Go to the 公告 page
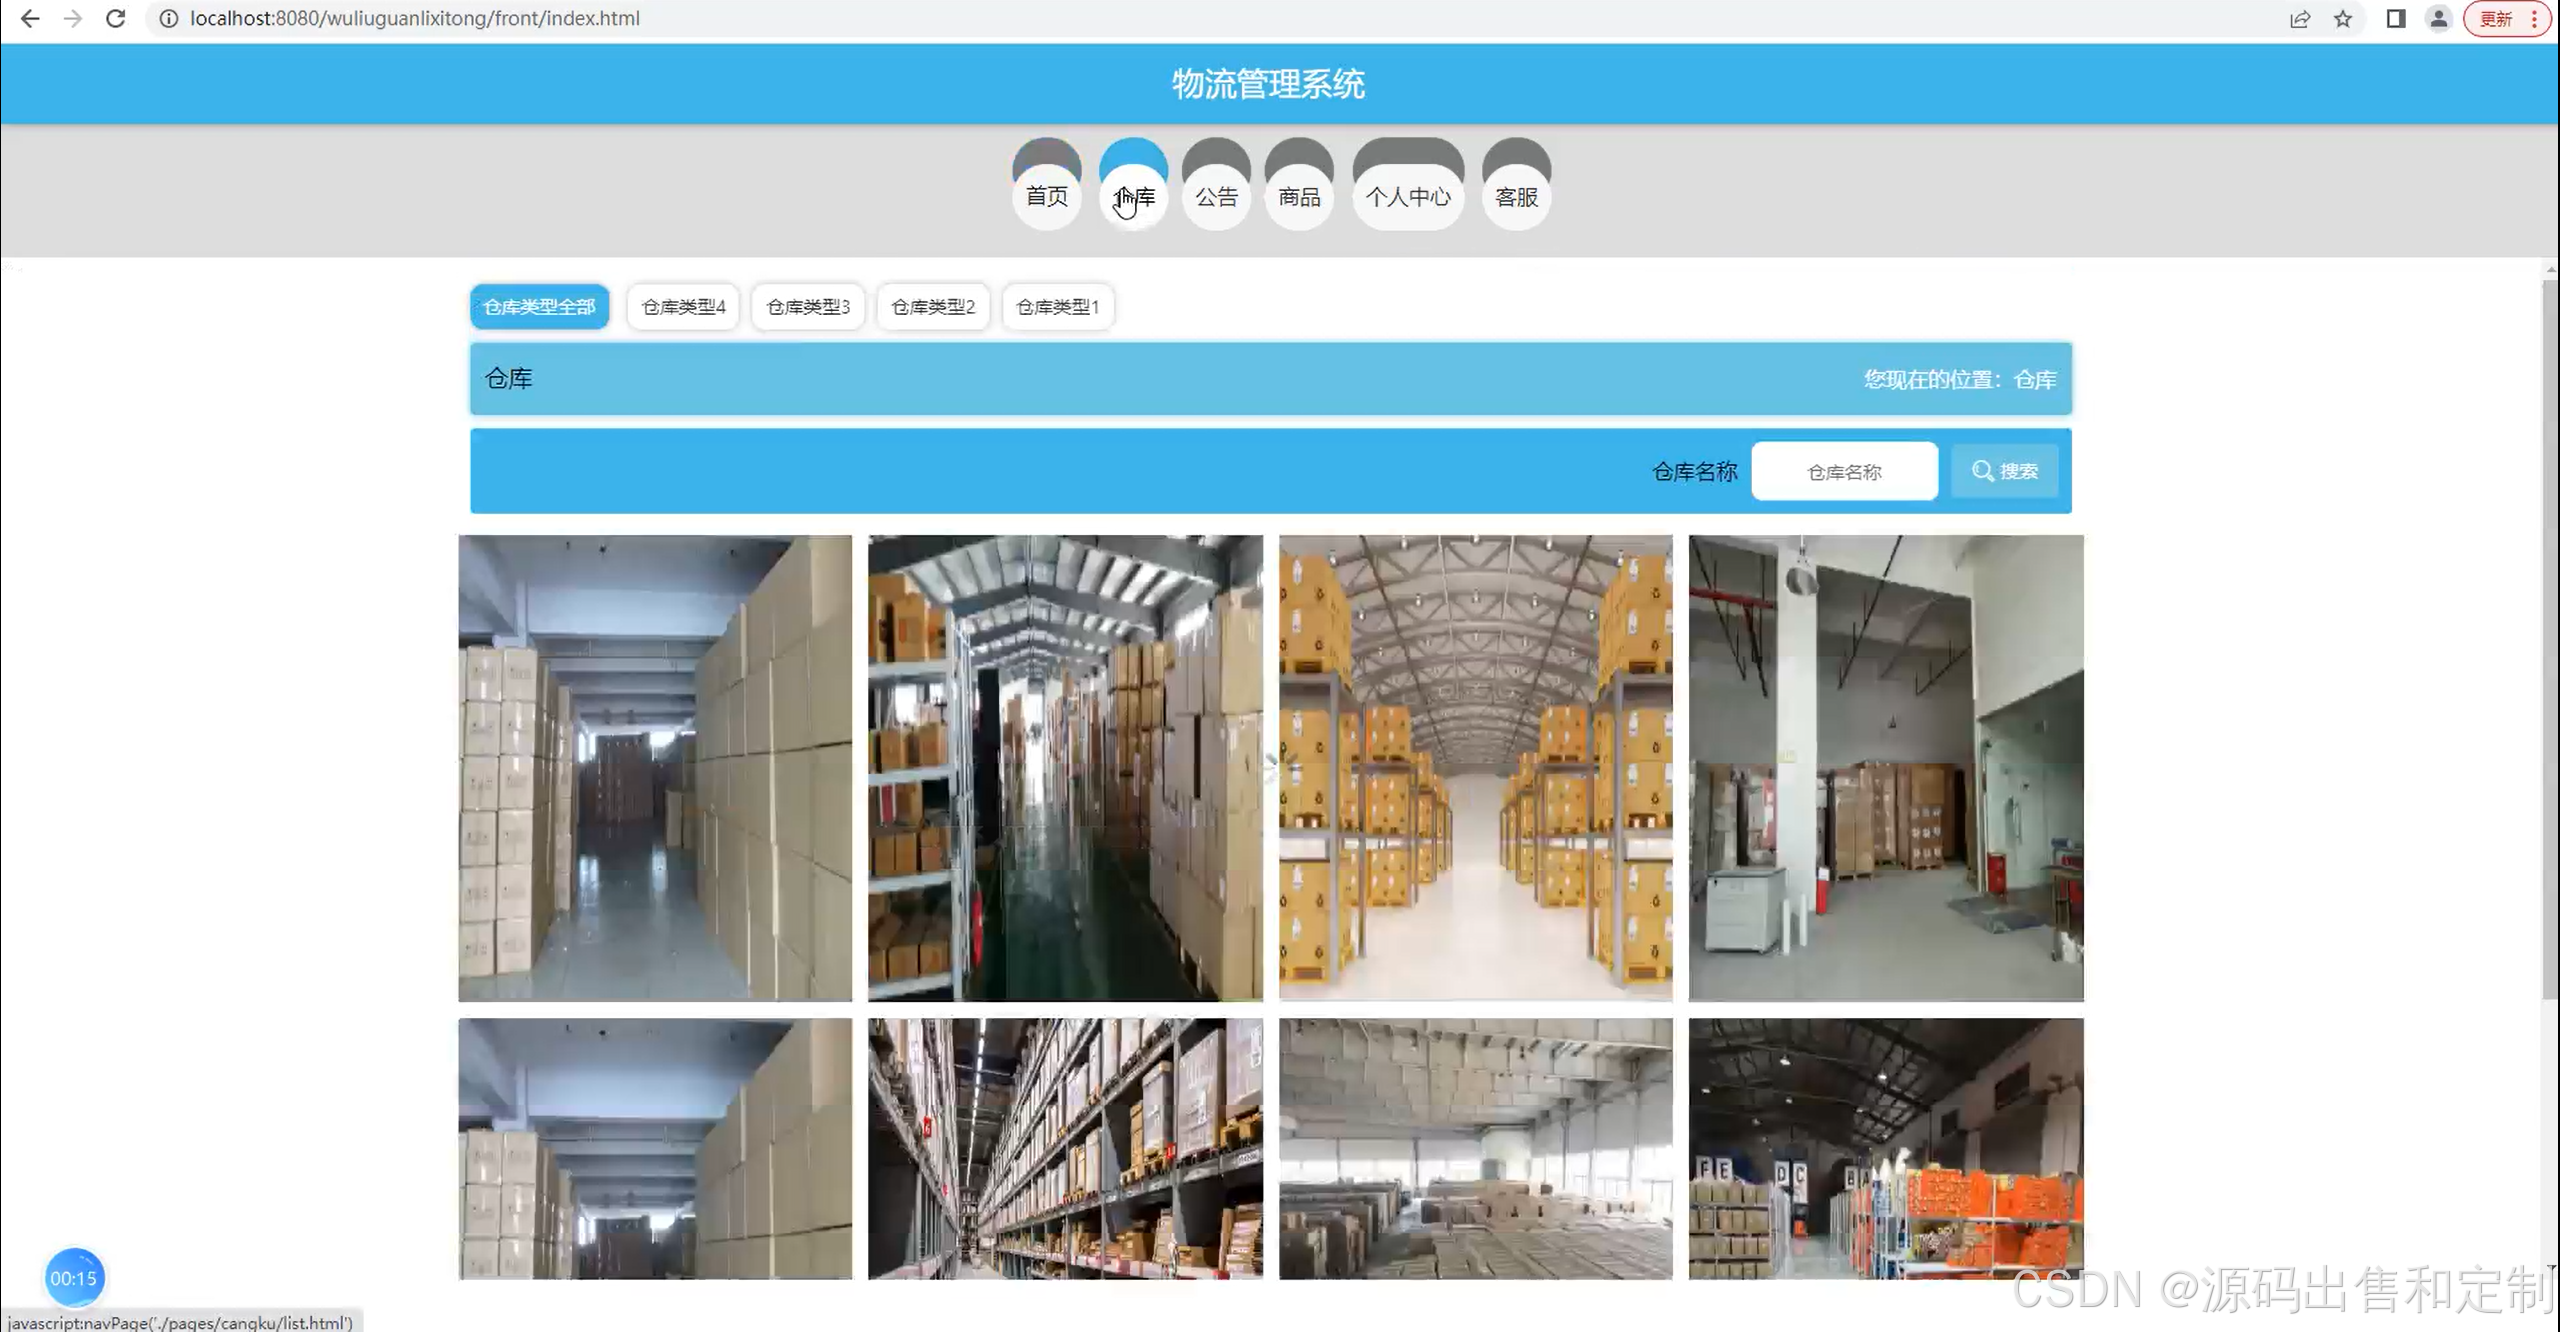 (1216, 196)
